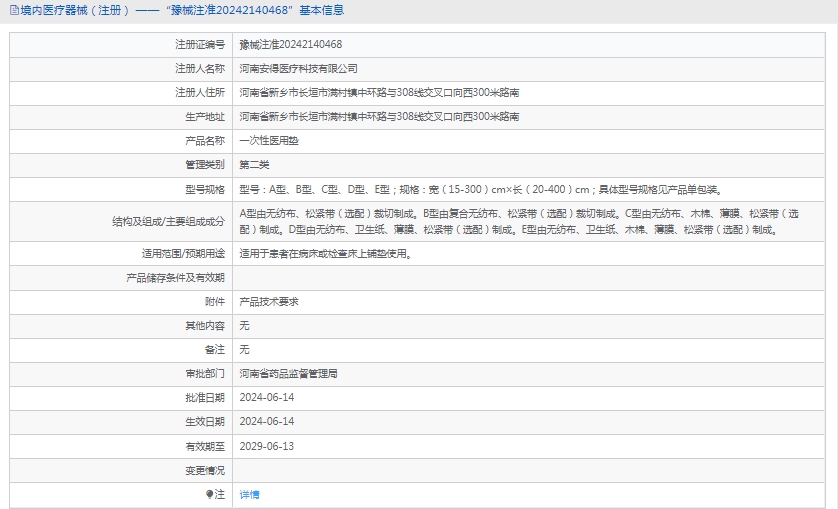Viewport: 838px width, 509px height.
Task: Click the document icon in the page header
Action: click(12, 11)
